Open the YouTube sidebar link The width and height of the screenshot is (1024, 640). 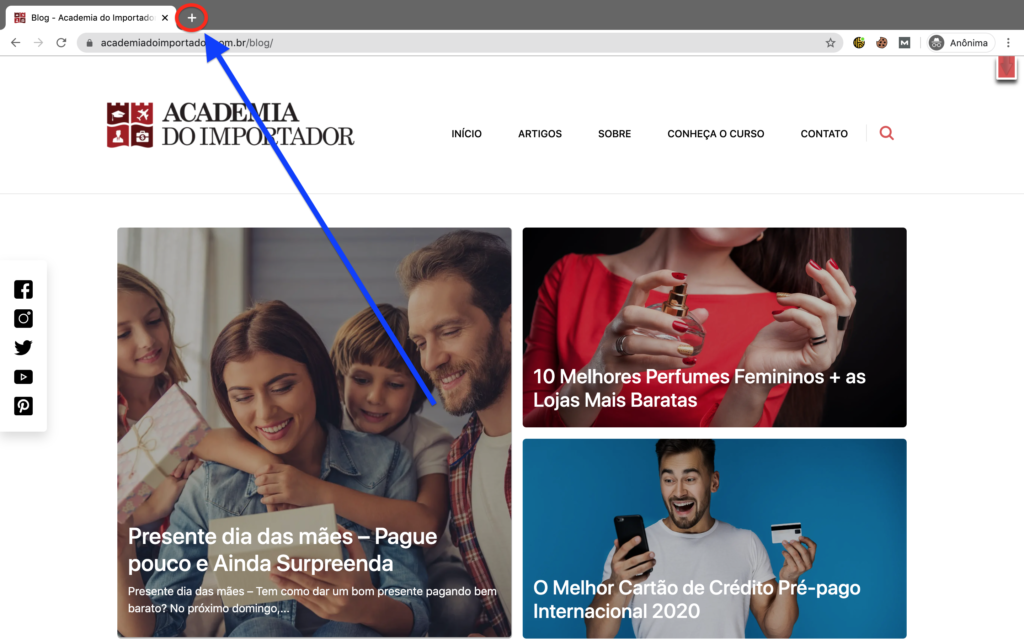(x=24, y=377)
